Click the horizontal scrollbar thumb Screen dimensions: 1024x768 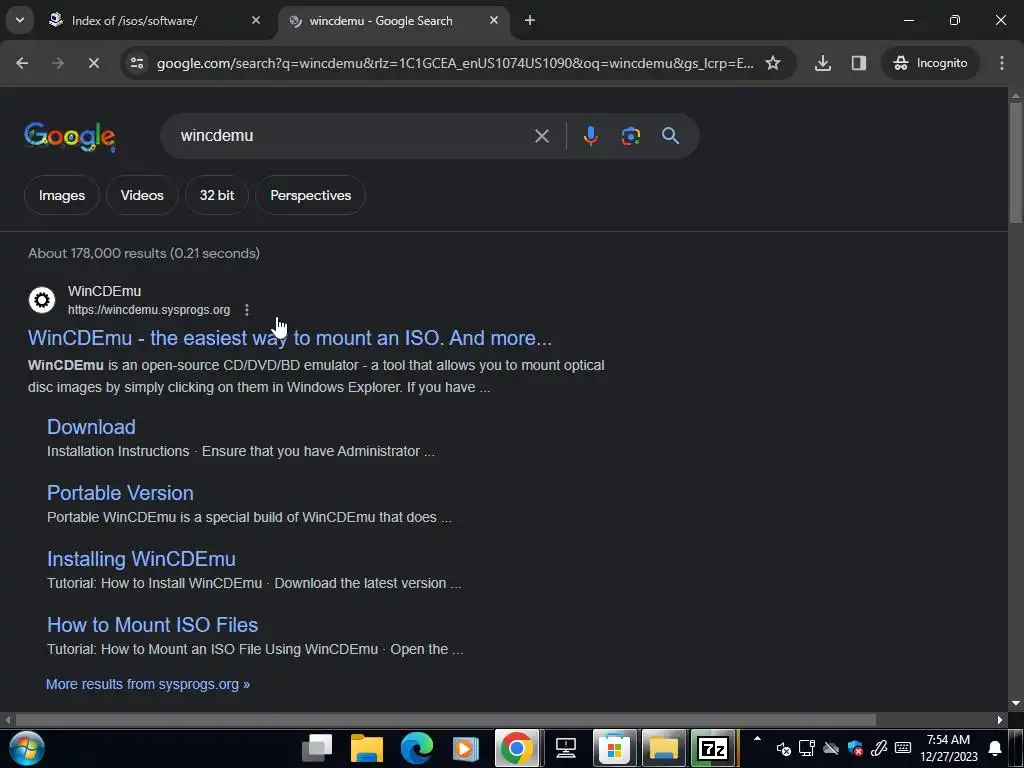tap(445, 720)
